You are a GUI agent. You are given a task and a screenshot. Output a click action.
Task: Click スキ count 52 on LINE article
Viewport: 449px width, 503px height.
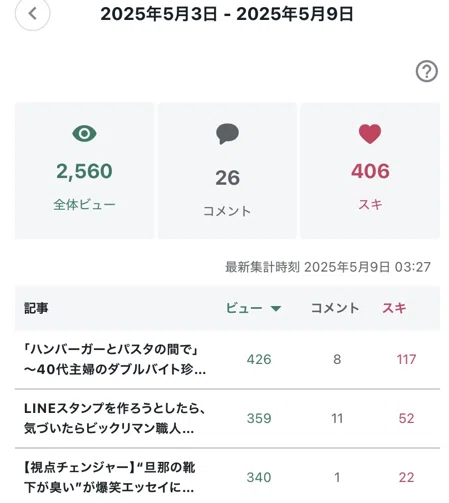(406, 418)
